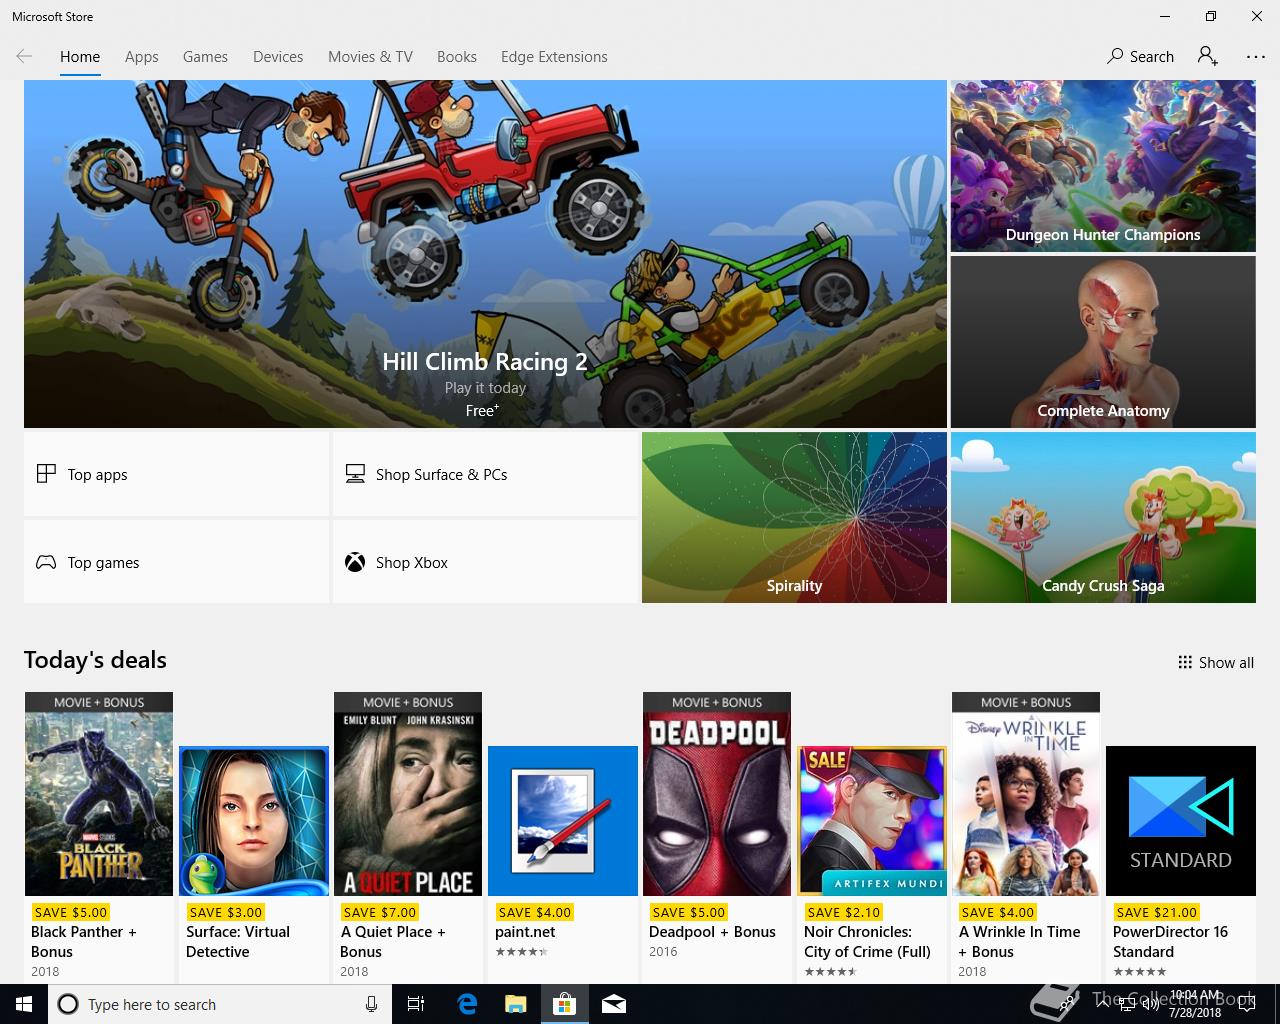
Task: Open the three-dot More menu
Action: (x=1256, y=57)
